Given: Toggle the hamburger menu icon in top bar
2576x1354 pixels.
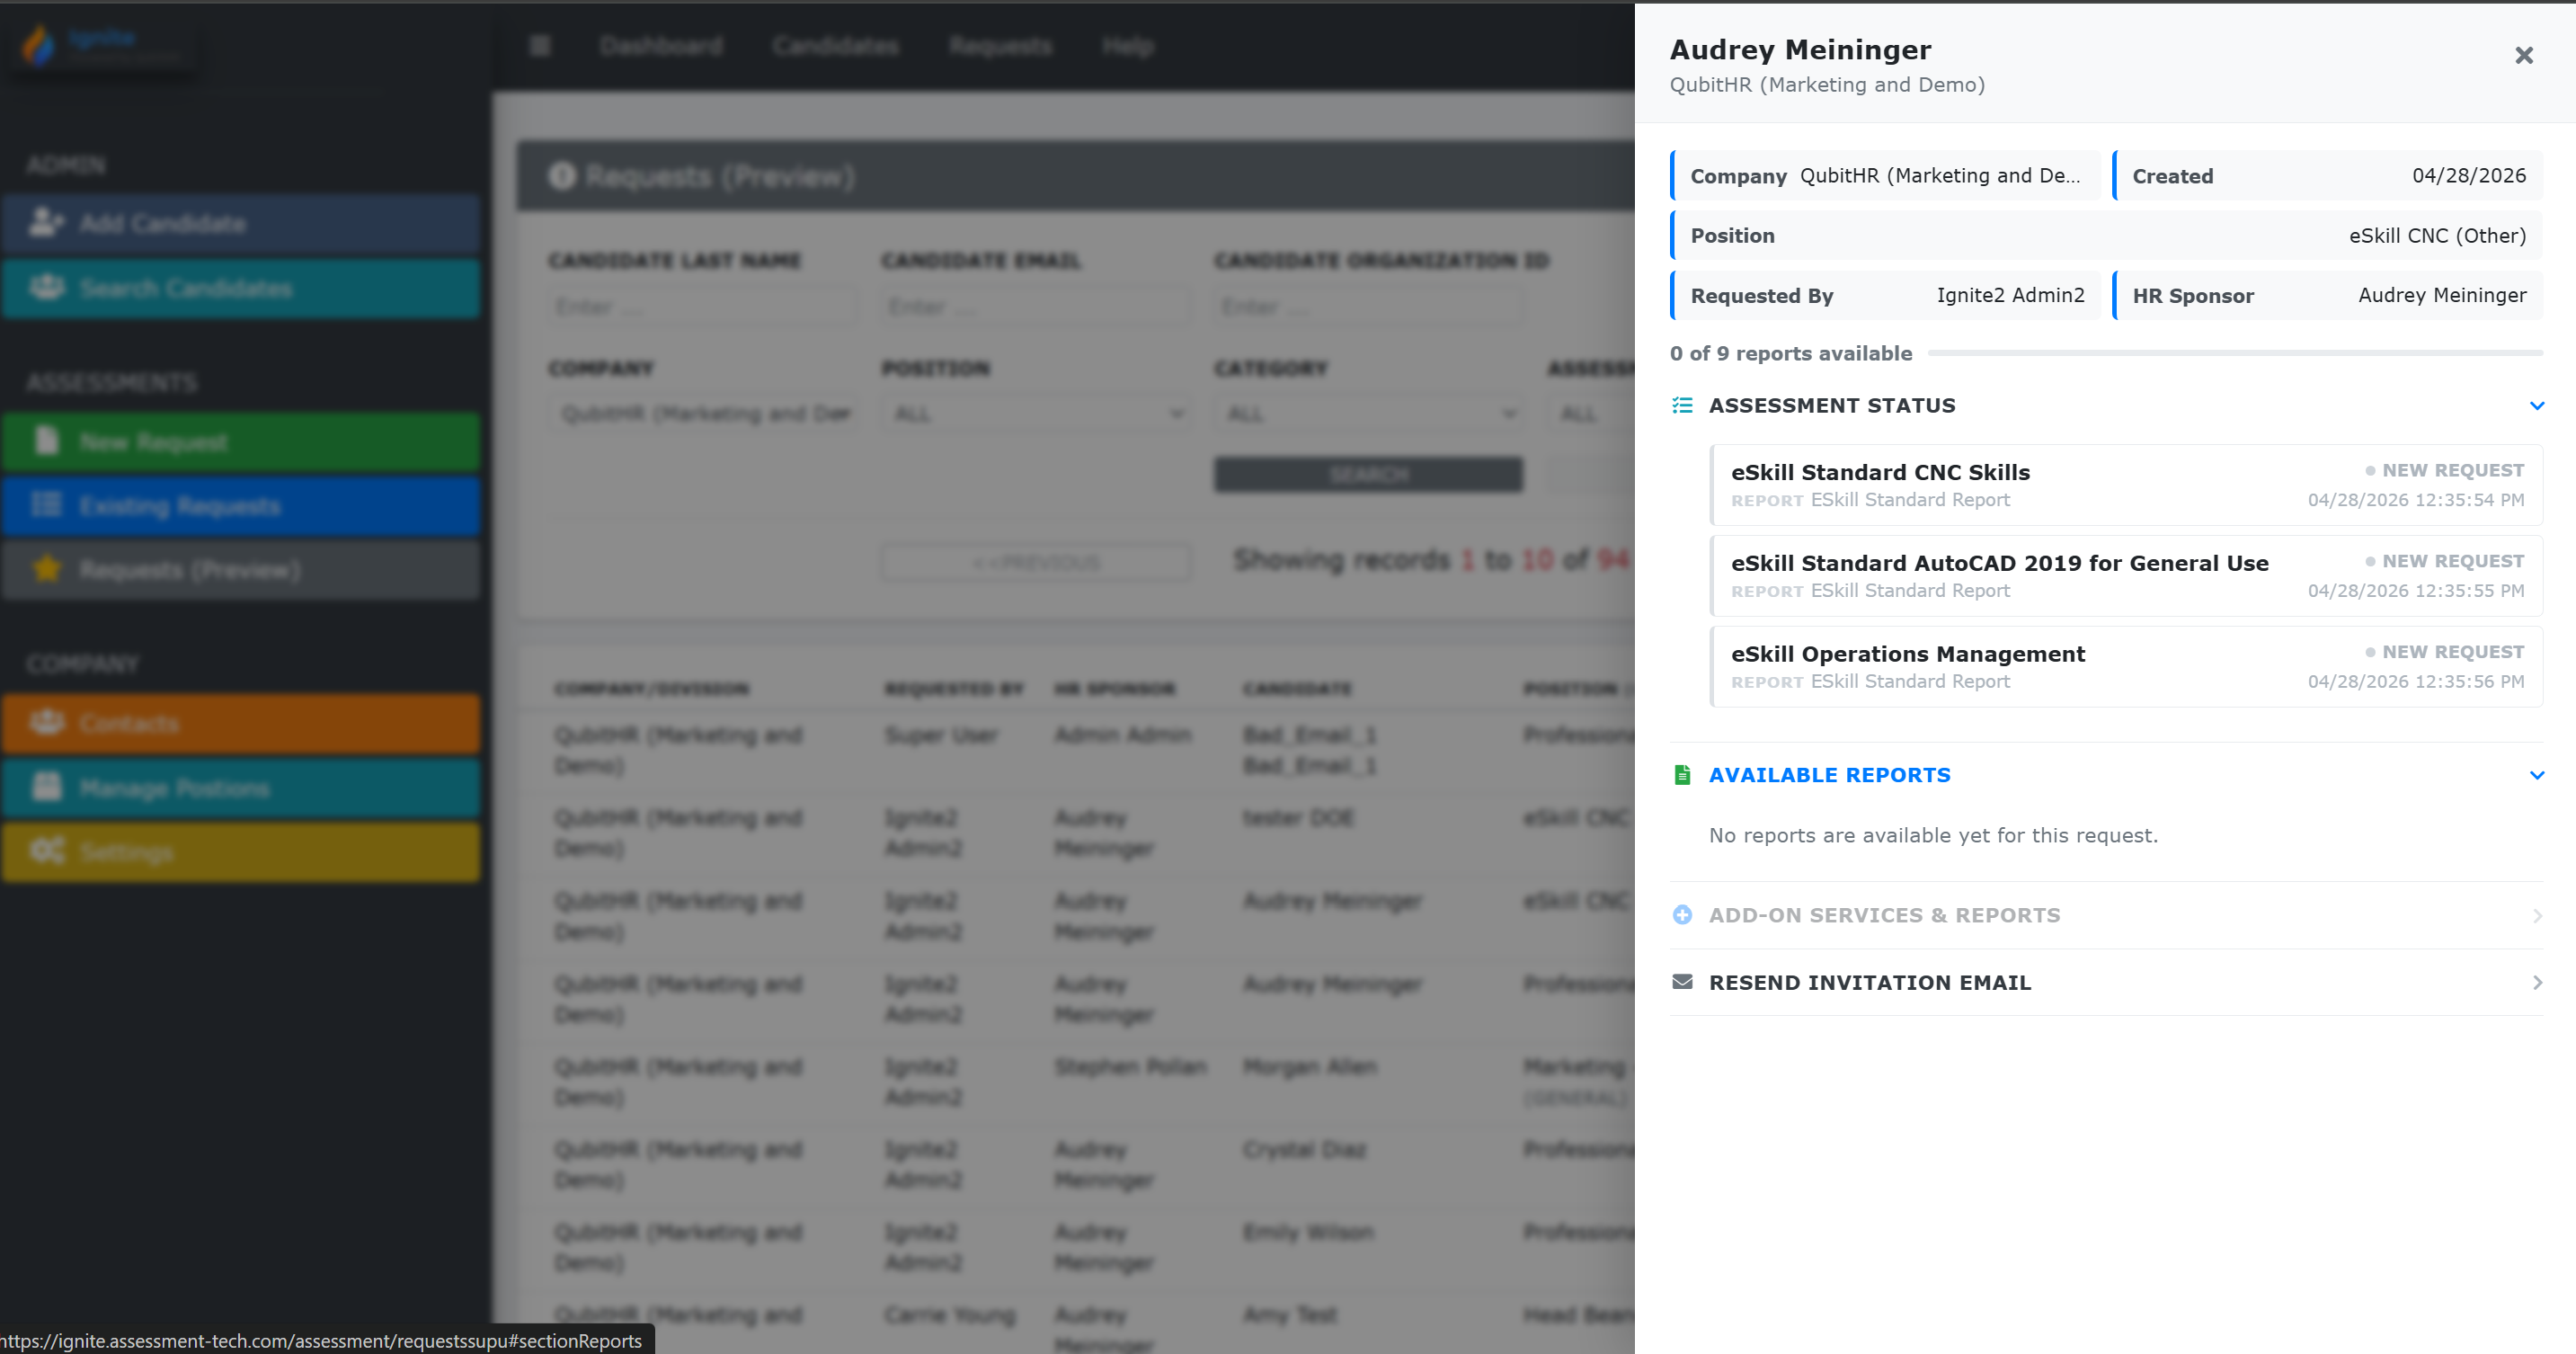Looking at the screenshot, I should [x=540, y=45].
